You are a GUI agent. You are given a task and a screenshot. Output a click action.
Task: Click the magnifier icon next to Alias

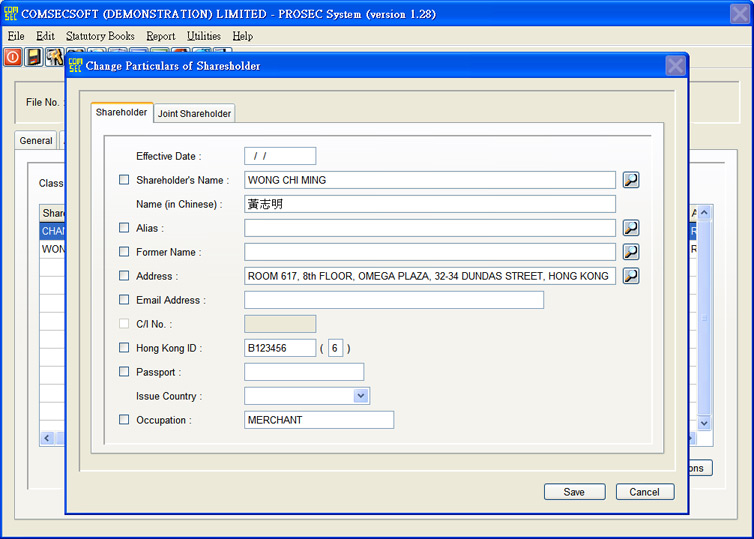[x=631, y=228]
